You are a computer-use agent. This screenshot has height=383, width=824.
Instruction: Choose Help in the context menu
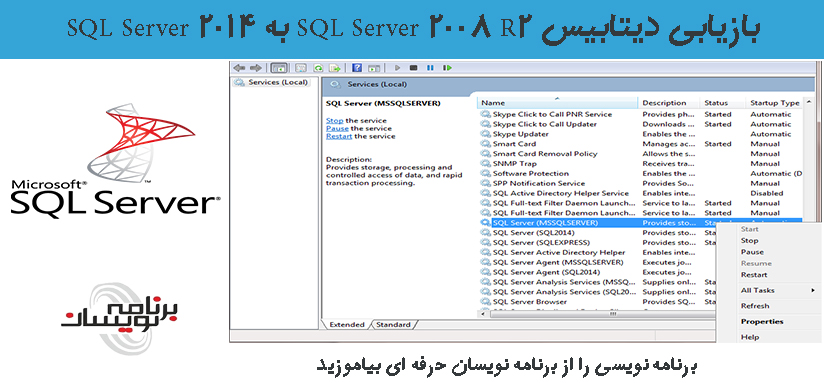(x=749, y=337)
